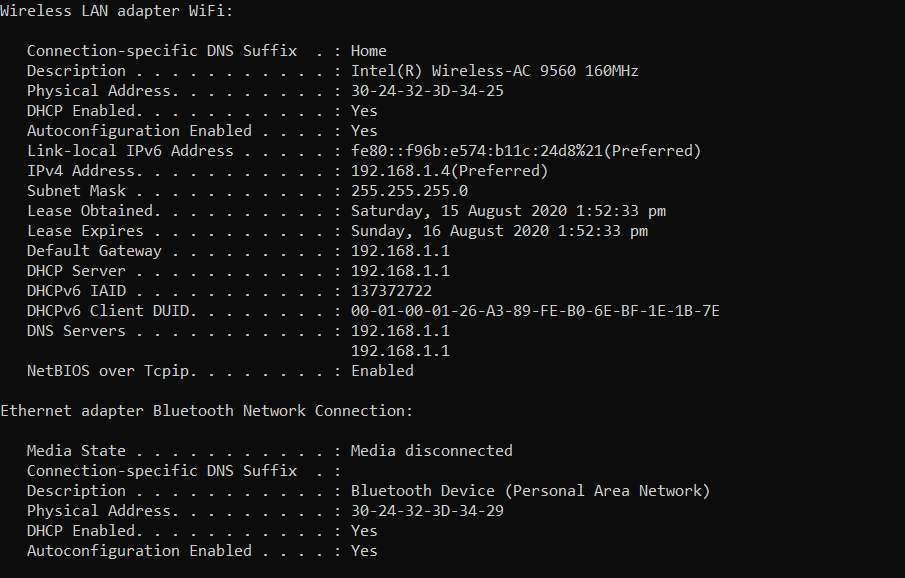The height and width of the screenshot is (578, 905).
Task: Click the subnet mask value 255.255.255.0
Action: coord(409,191)
